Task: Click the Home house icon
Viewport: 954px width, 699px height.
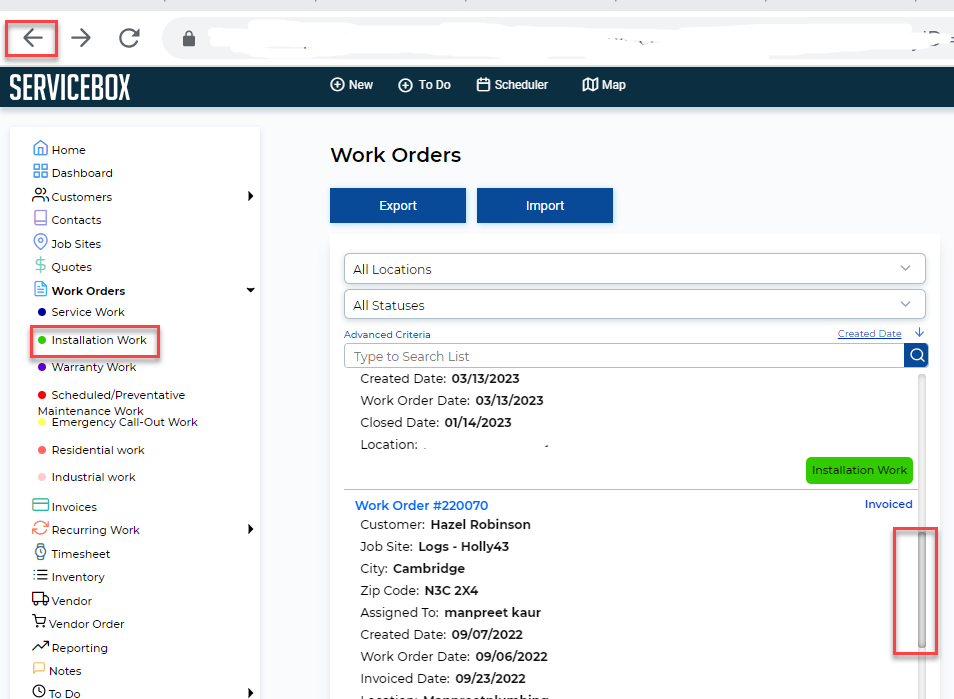Action: pos(40,148)
